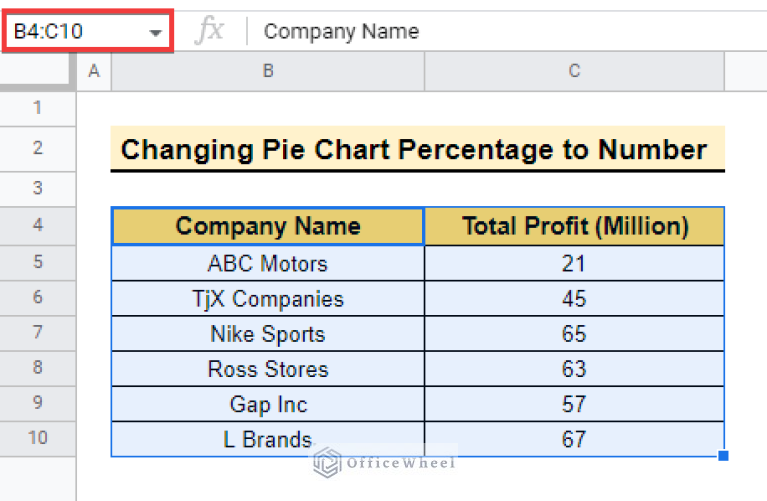This screenshot has height=501, width=767.
Task: Click the title cell Changing Pie Chart Percentage
Action: point(415,150)
